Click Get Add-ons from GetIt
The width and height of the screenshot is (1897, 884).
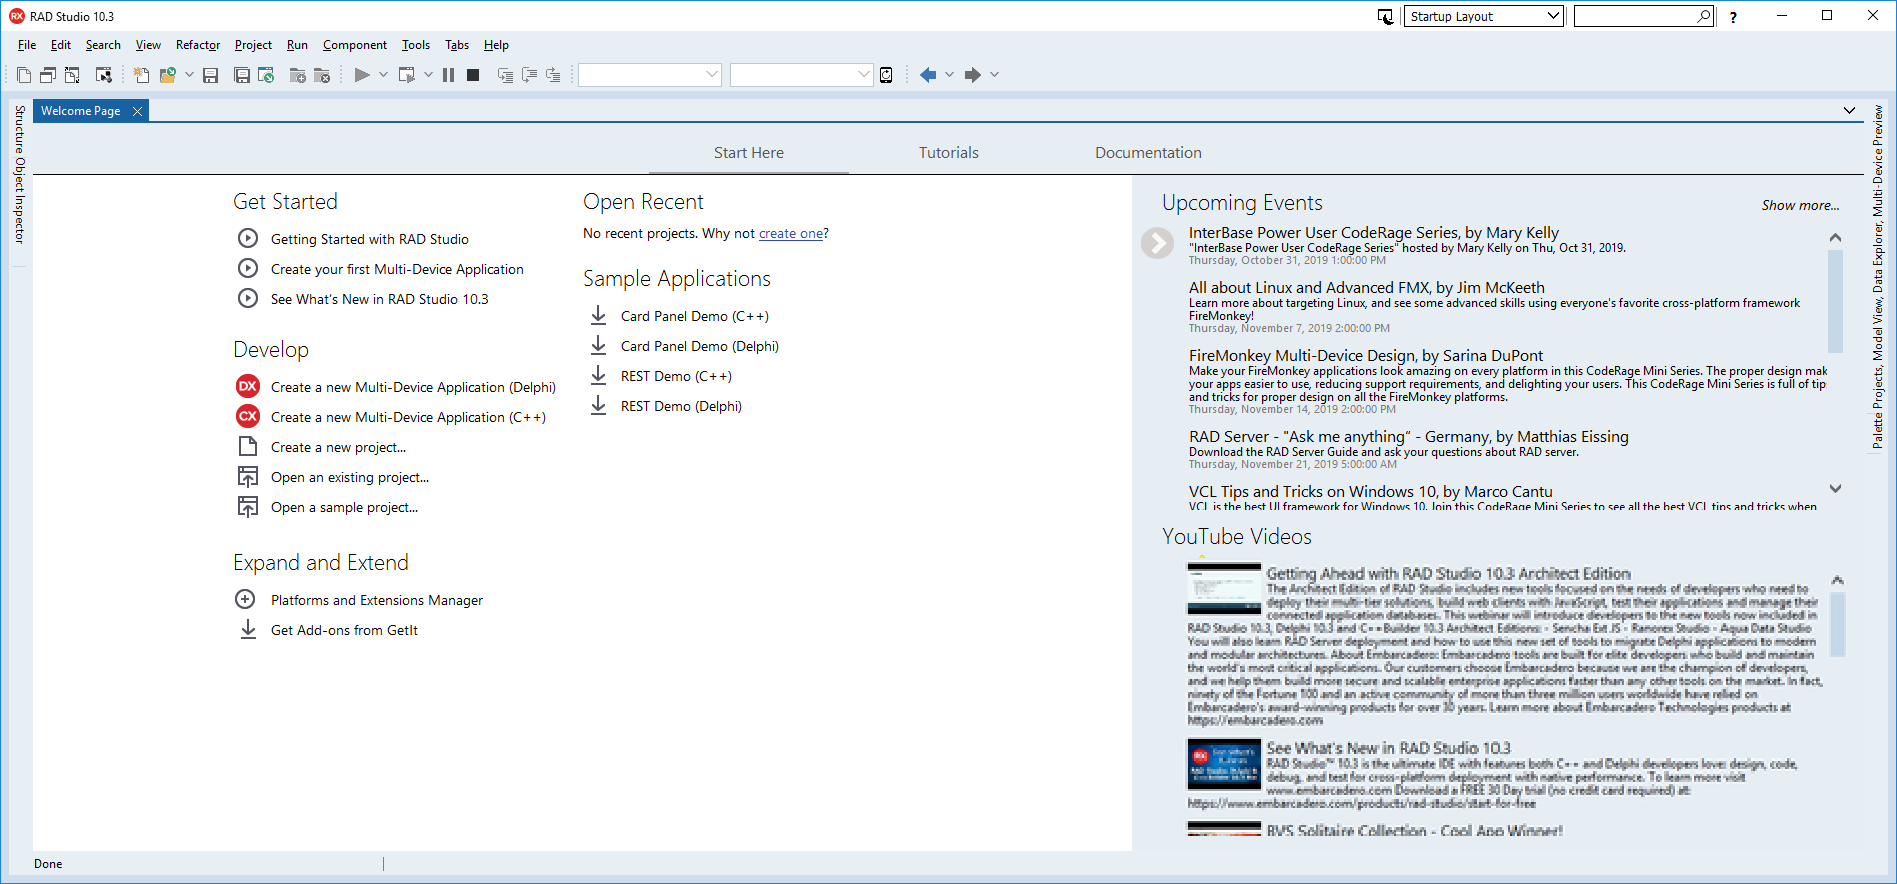tap(344, 630)
